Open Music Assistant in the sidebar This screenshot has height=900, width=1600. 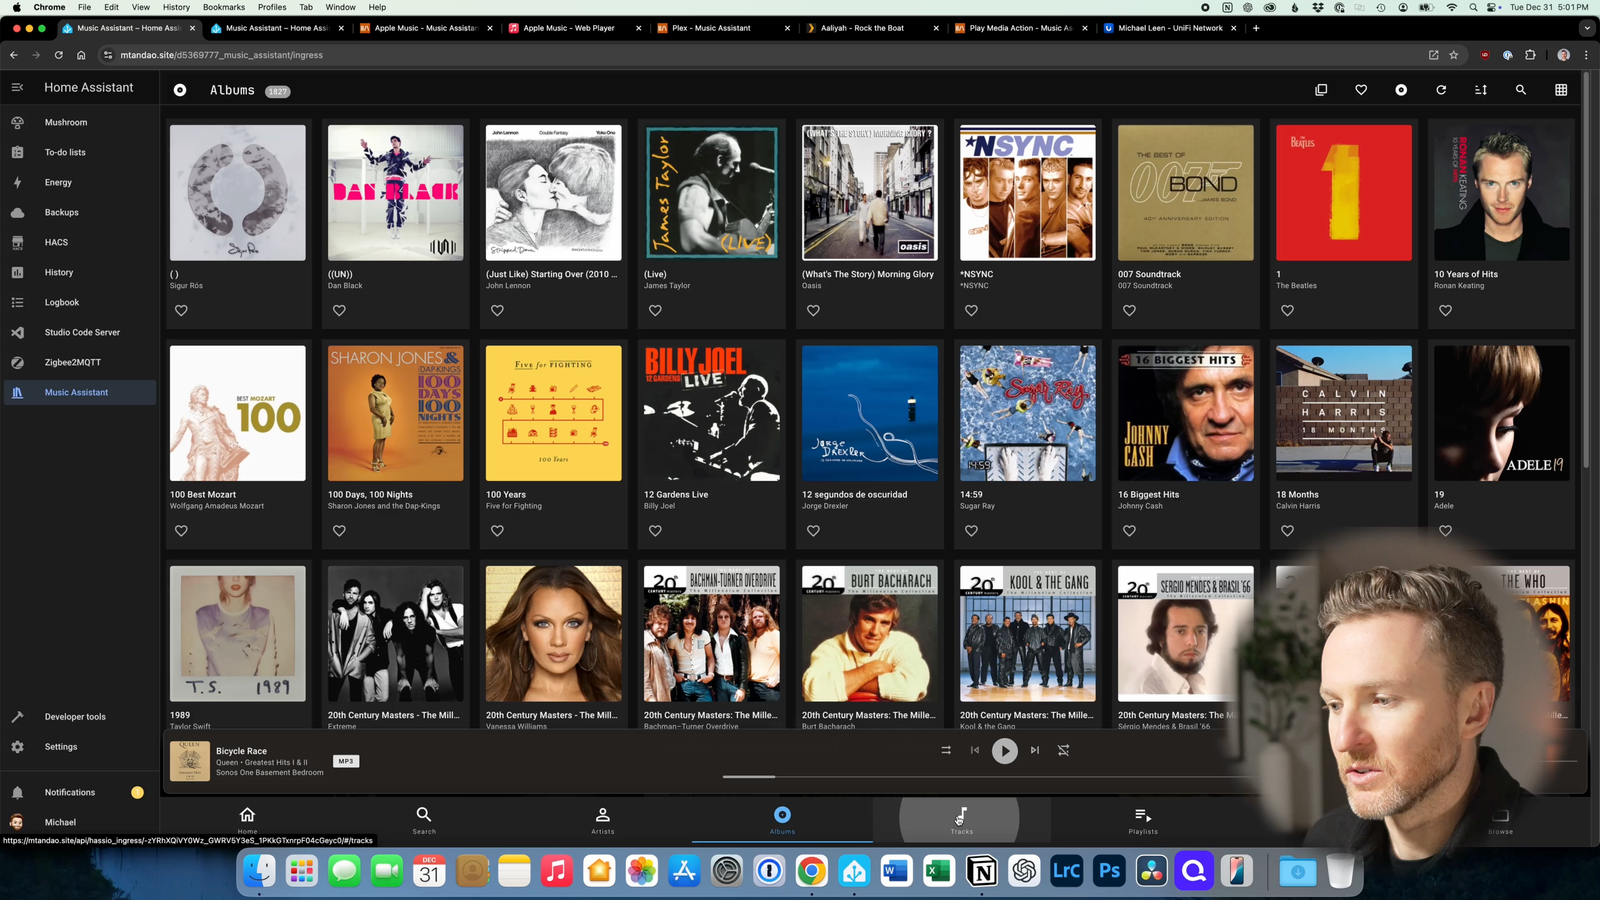(x=77, y=392)
